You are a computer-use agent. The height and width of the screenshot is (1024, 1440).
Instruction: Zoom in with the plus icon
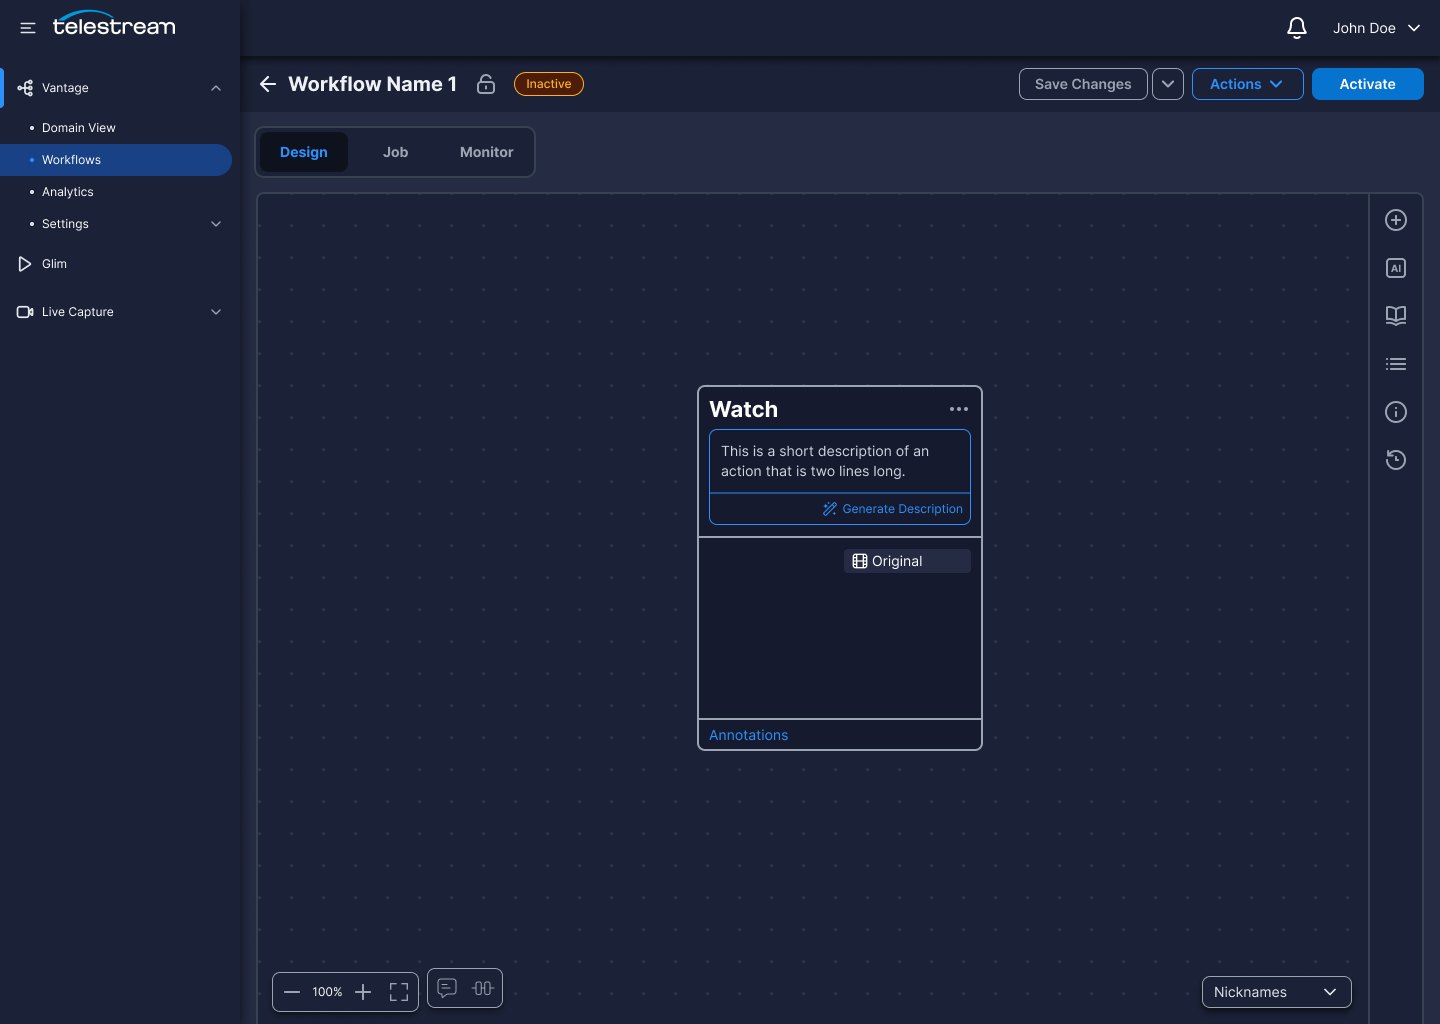pos(363,992)
